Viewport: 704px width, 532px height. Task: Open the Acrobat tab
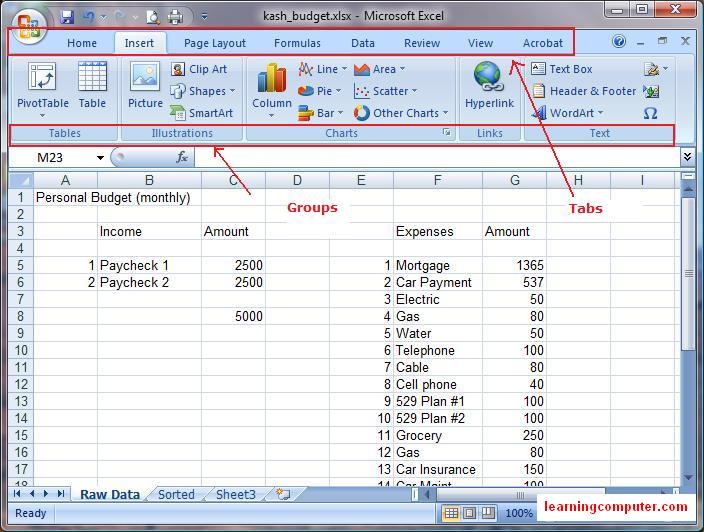coord(542,43)
